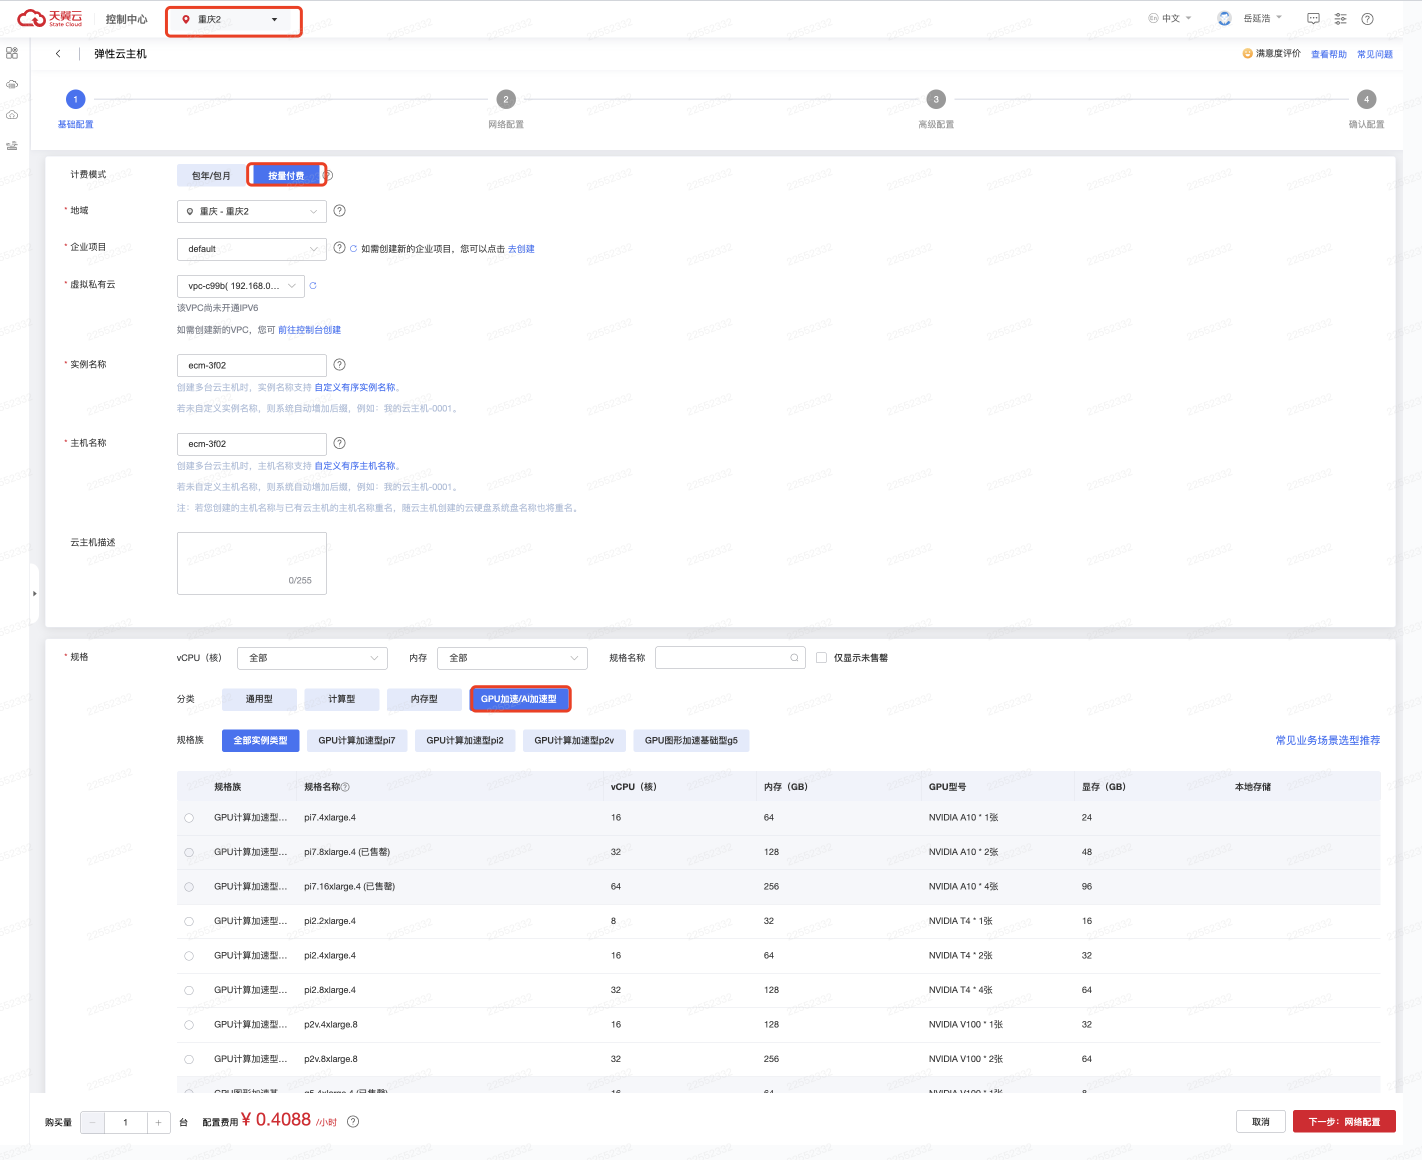Click the 云主机描述 text area
Screen dimensions: 1422x1160
pyautogui.click(x=251, y=563)
